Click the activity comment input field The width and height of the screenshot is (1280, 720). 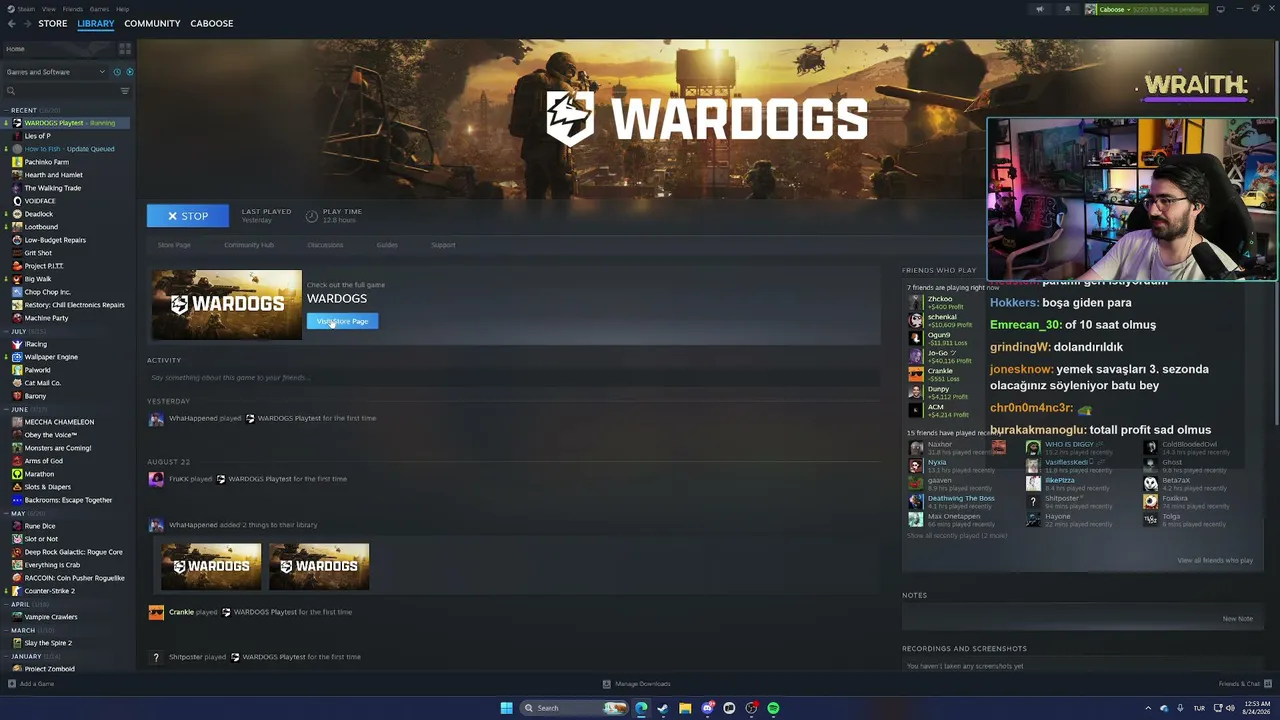(514, 378)
